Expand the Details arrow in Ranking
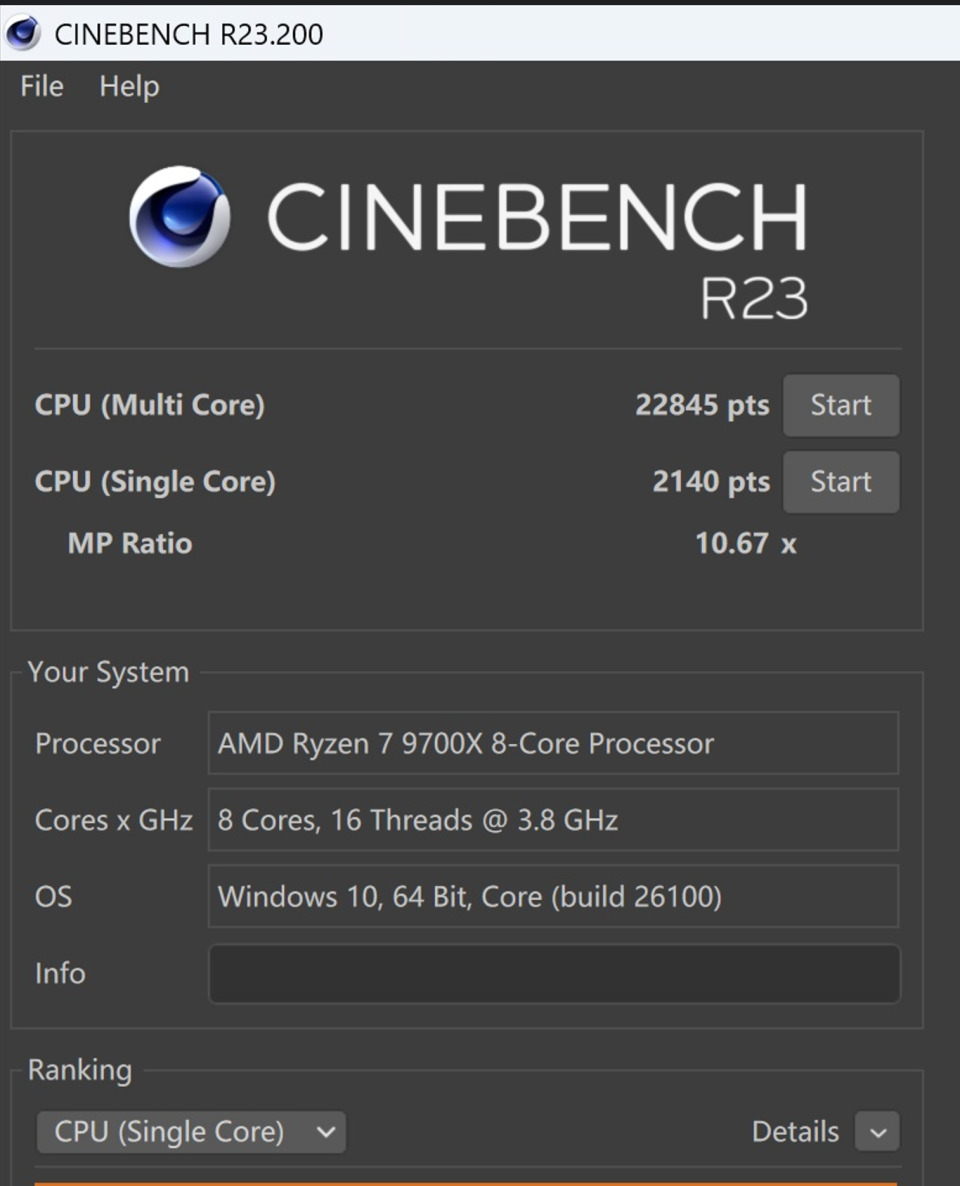The height and width of the screenshot is (1186, 960). click(878, 1132)
